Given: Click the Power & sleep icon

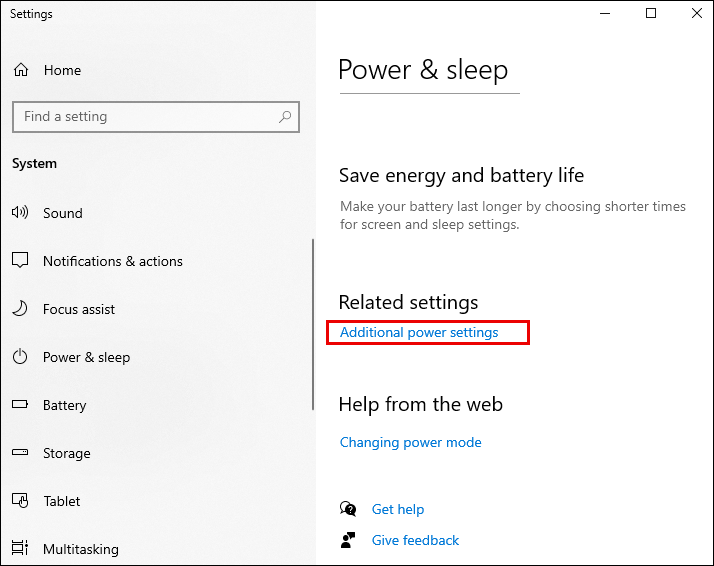Looking at the screenshot, I should pos(20,357).
